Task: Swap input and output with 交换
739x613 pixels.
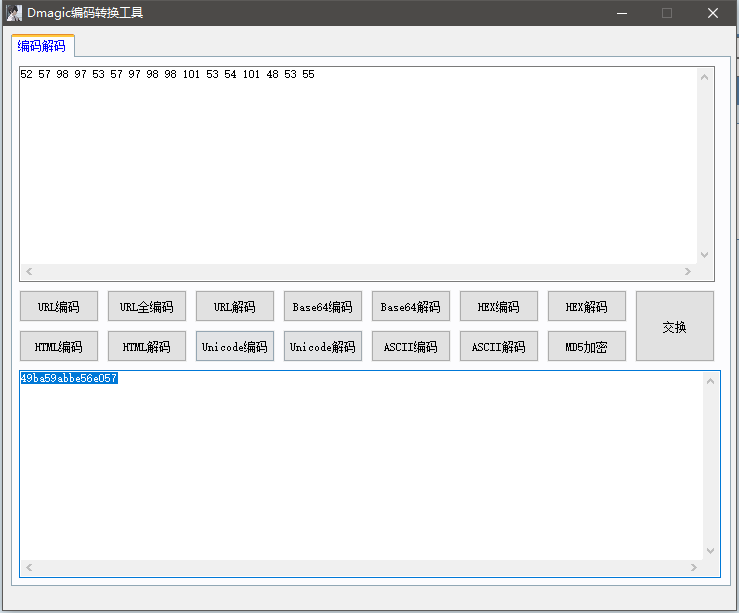Action: [675, 326]
